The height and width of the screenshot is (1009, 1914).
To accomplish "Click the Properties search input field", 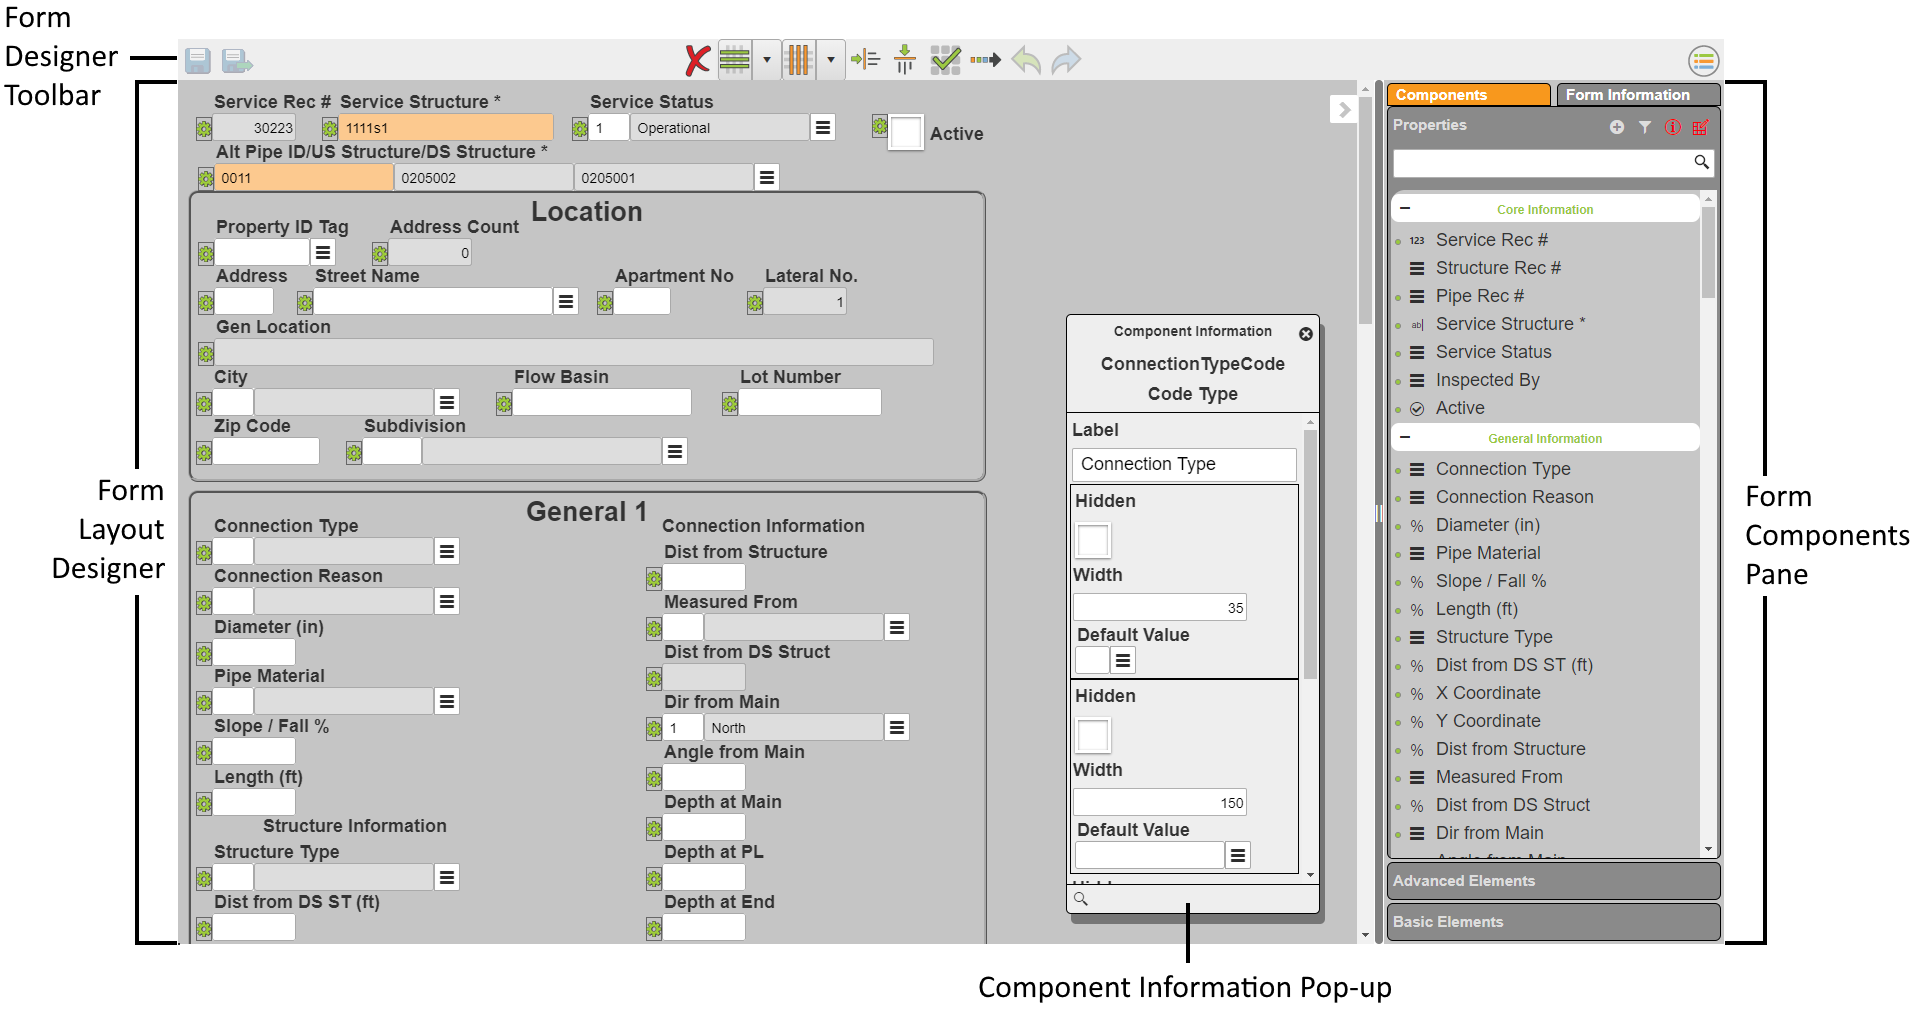I will (1543, 162).
